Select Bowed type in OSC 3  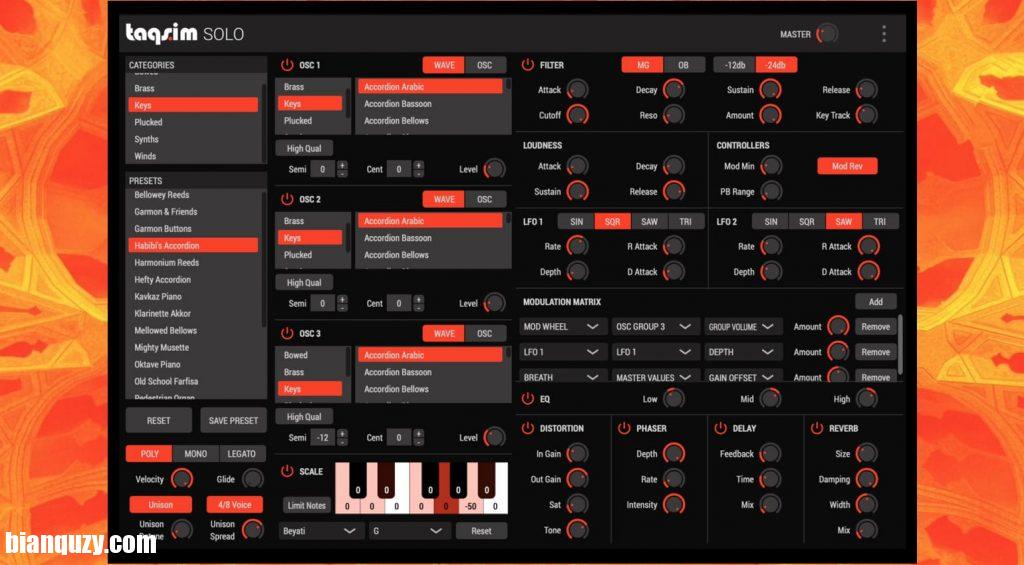[x=310, y=355]
